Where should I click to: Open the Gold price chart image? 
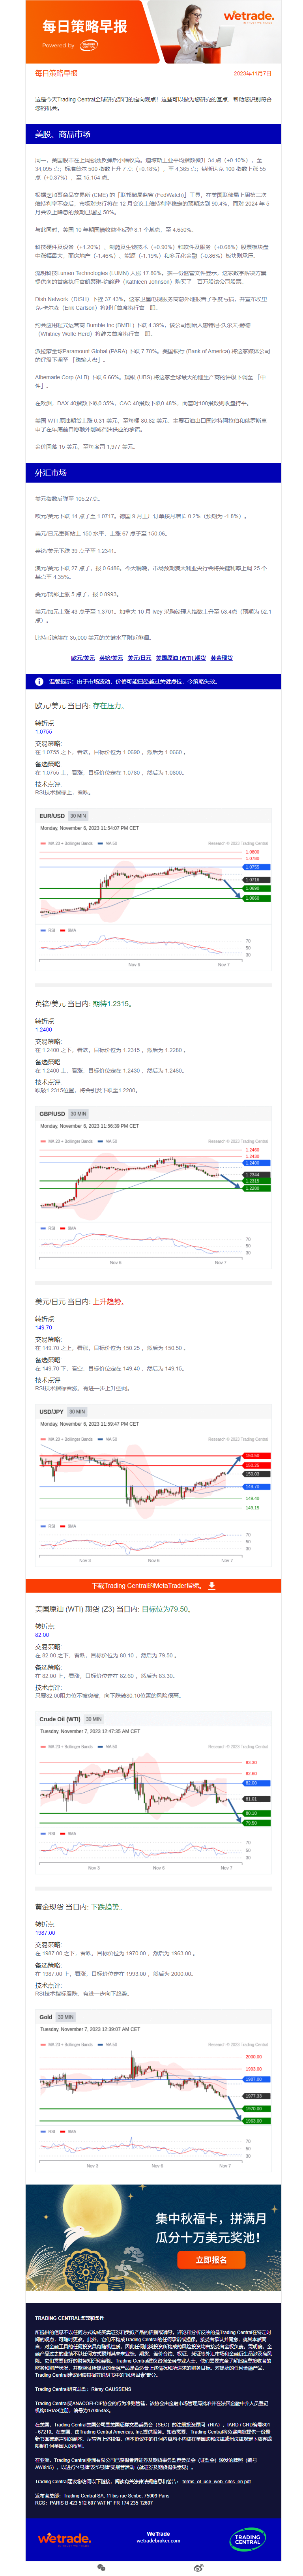(153, 2092)
